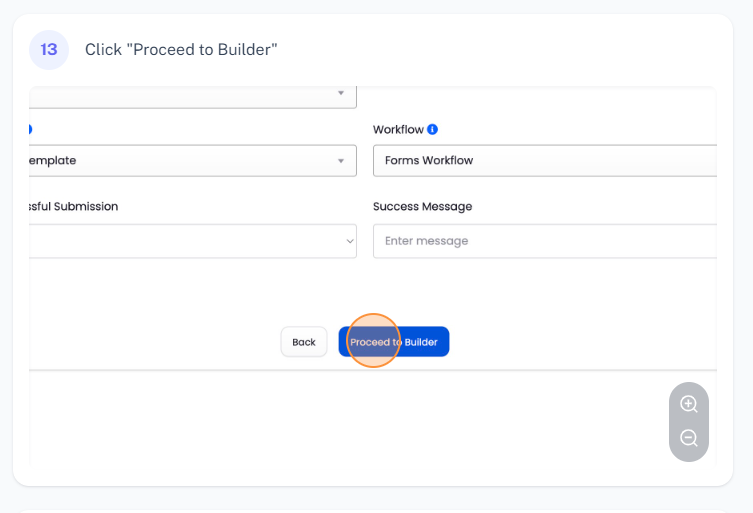
Task: Click the Workflow field label
Action: 398,129
